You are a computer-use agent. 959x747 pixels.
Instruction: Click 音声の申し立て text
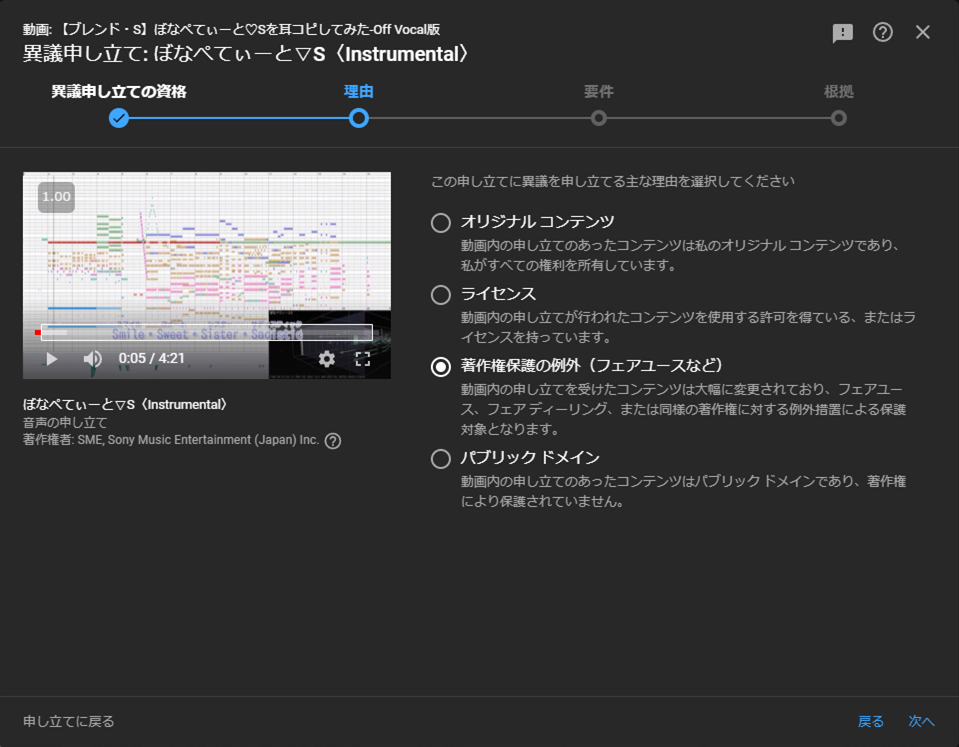pos(65,422)
